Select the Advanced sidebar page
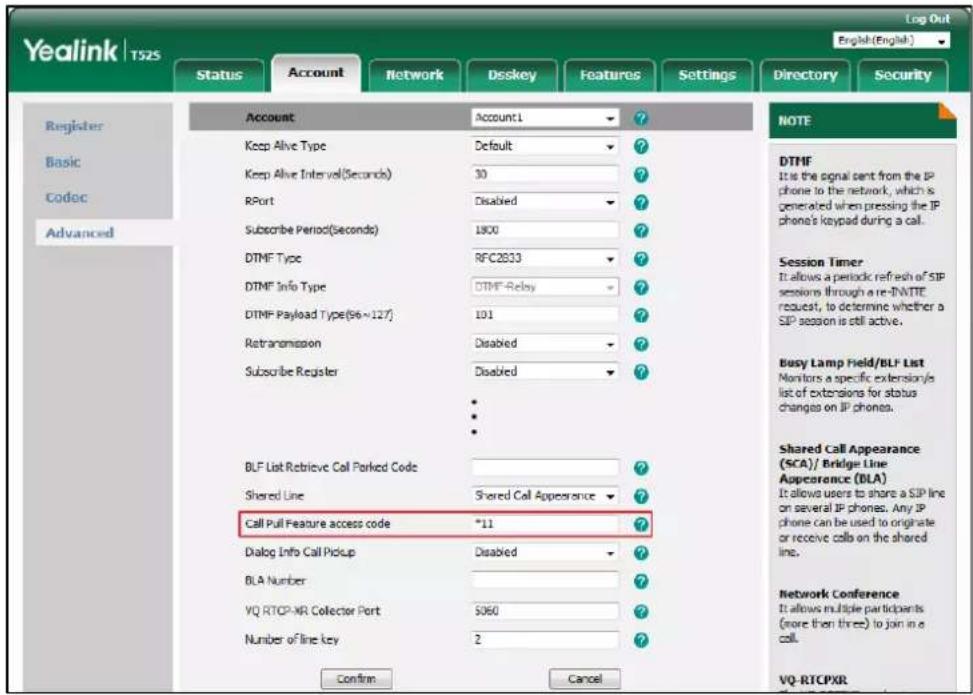973x695 pixels. [79, 233]
